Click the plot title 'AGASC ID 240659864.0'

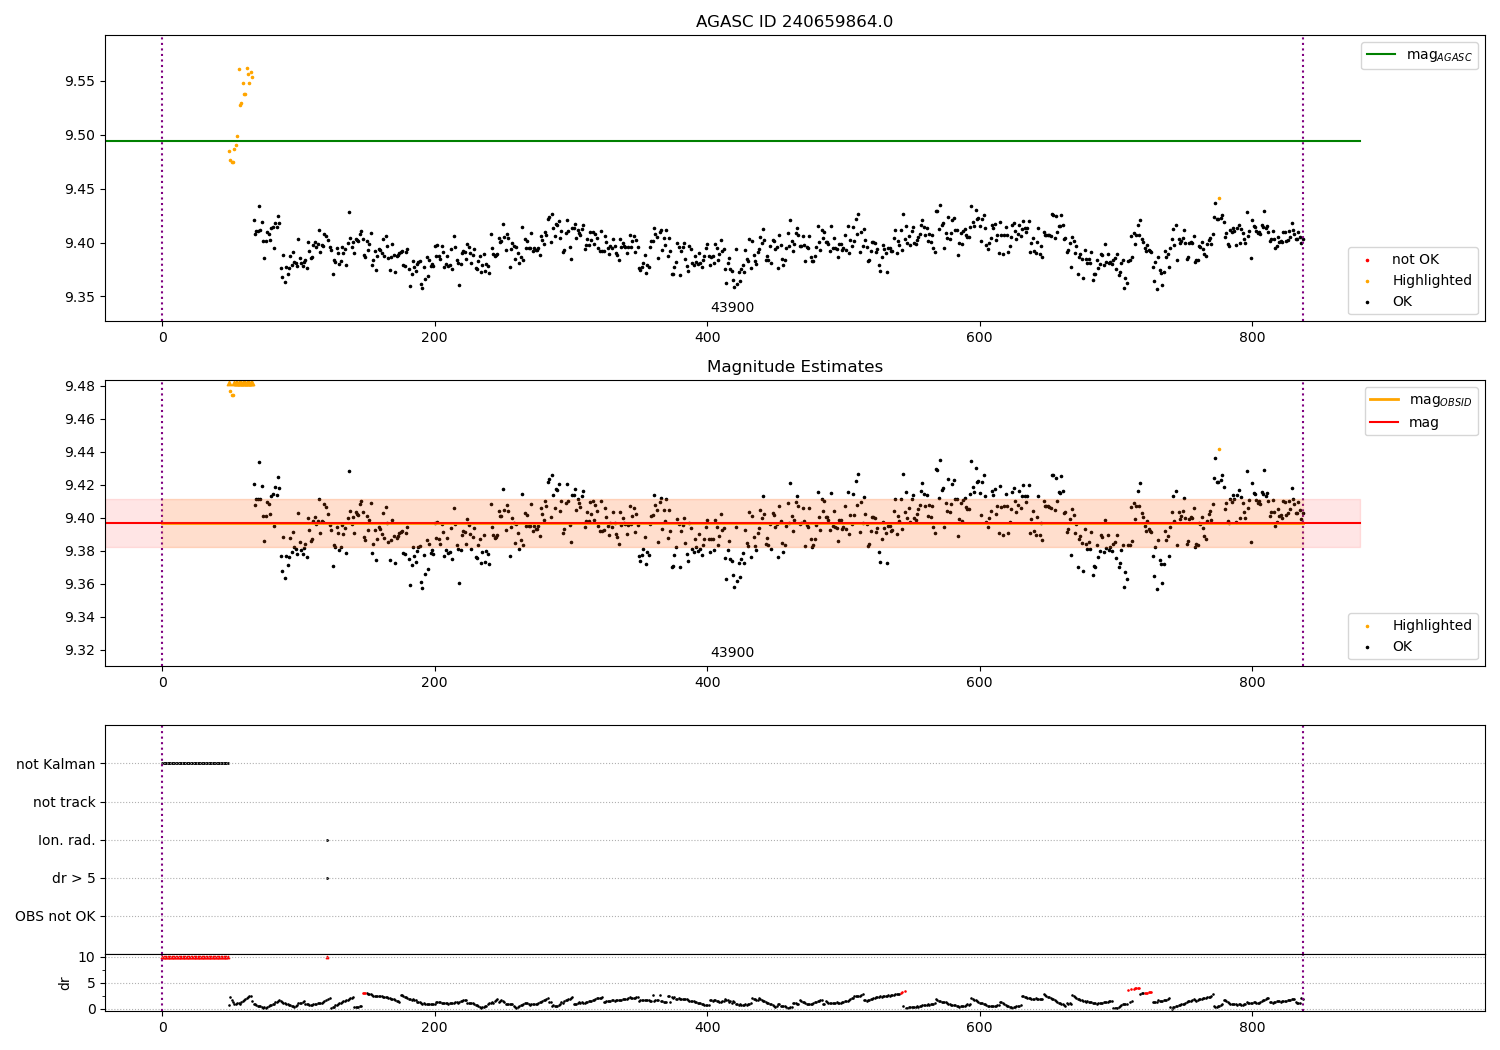click(794, 22)
